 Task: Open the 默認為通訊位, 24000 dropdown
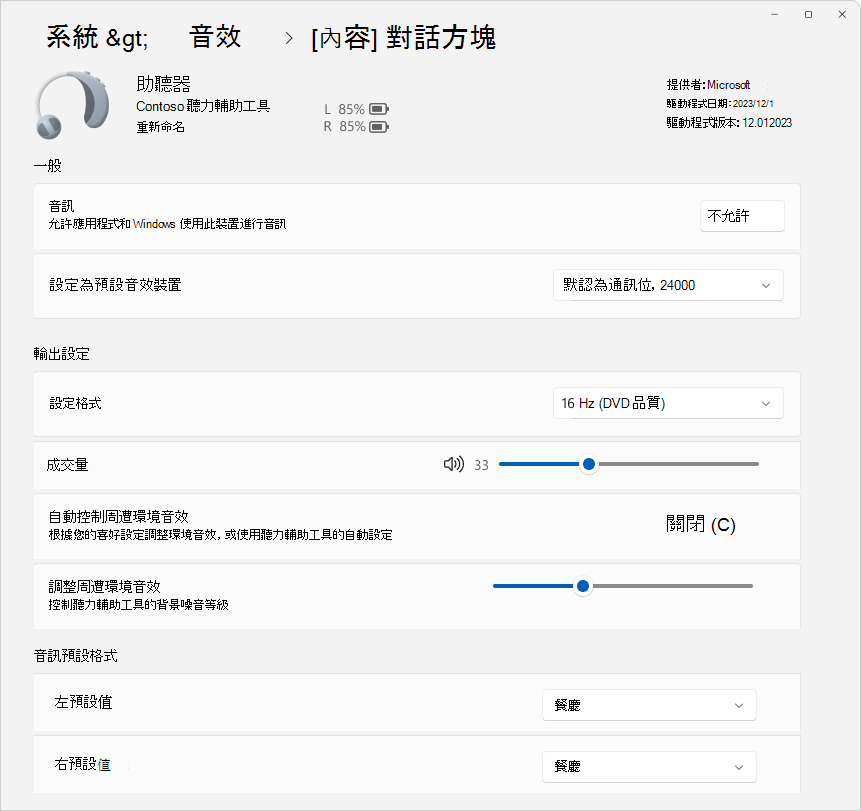tap(668, 285)
